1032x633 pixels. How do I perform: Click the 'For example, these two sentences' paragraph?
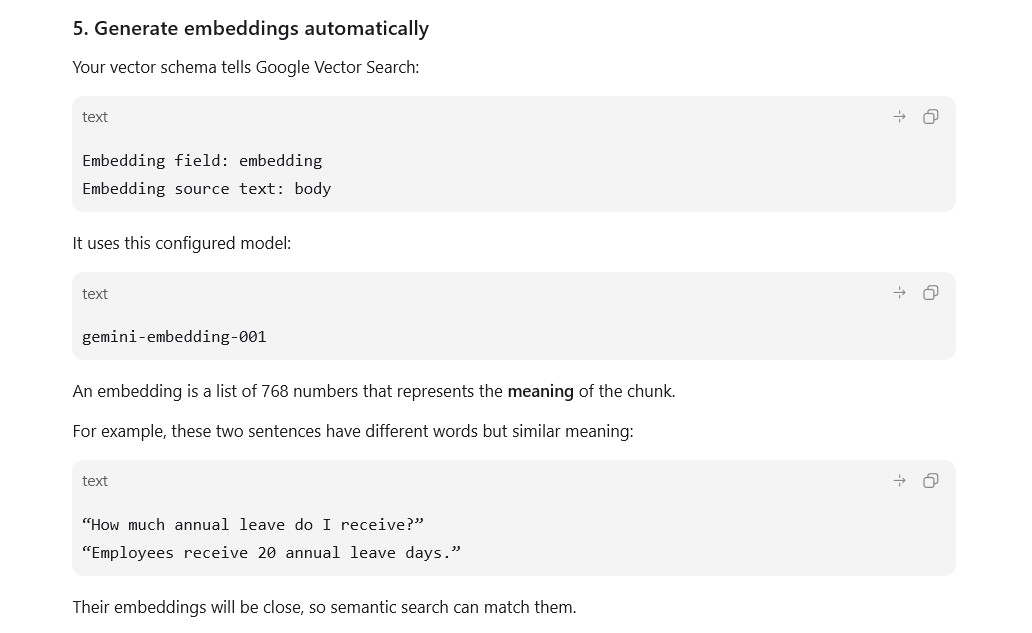point(353,432)
